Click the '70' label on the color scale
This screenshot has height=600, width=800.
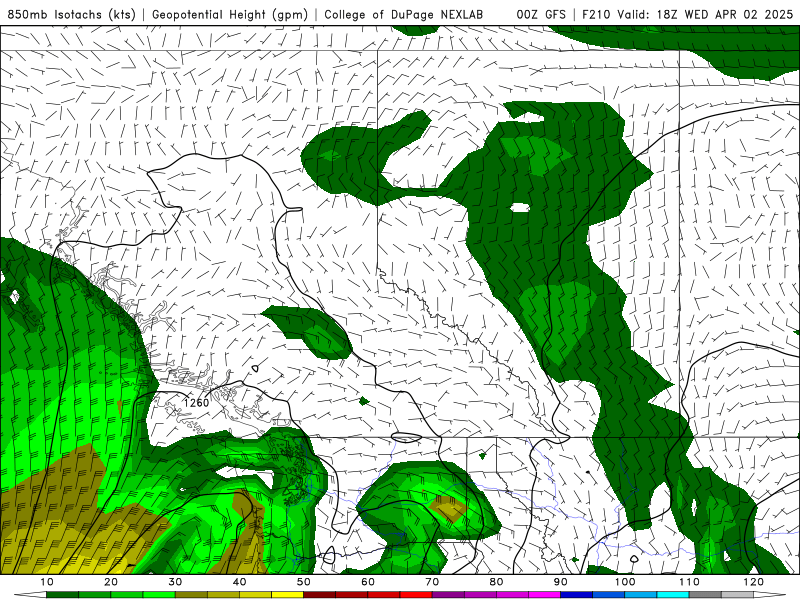click(432, 582)
